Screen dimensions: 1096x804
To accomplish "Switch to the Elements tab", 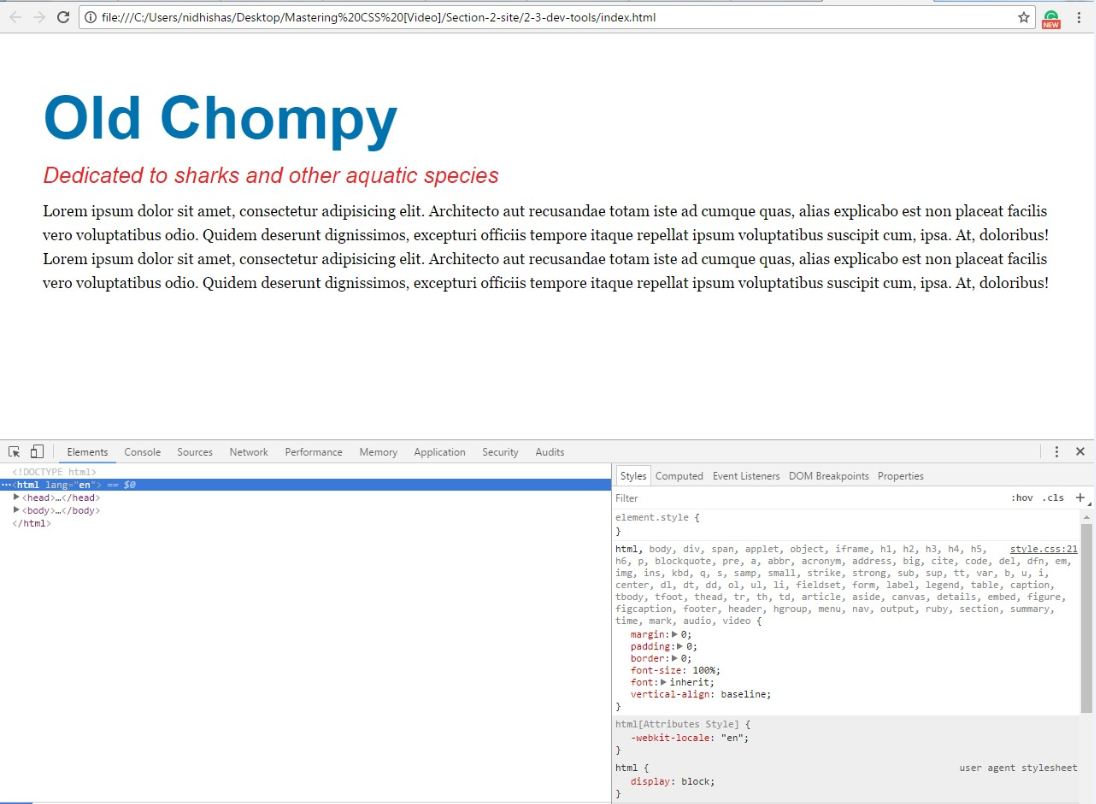I will pos(87,452).
